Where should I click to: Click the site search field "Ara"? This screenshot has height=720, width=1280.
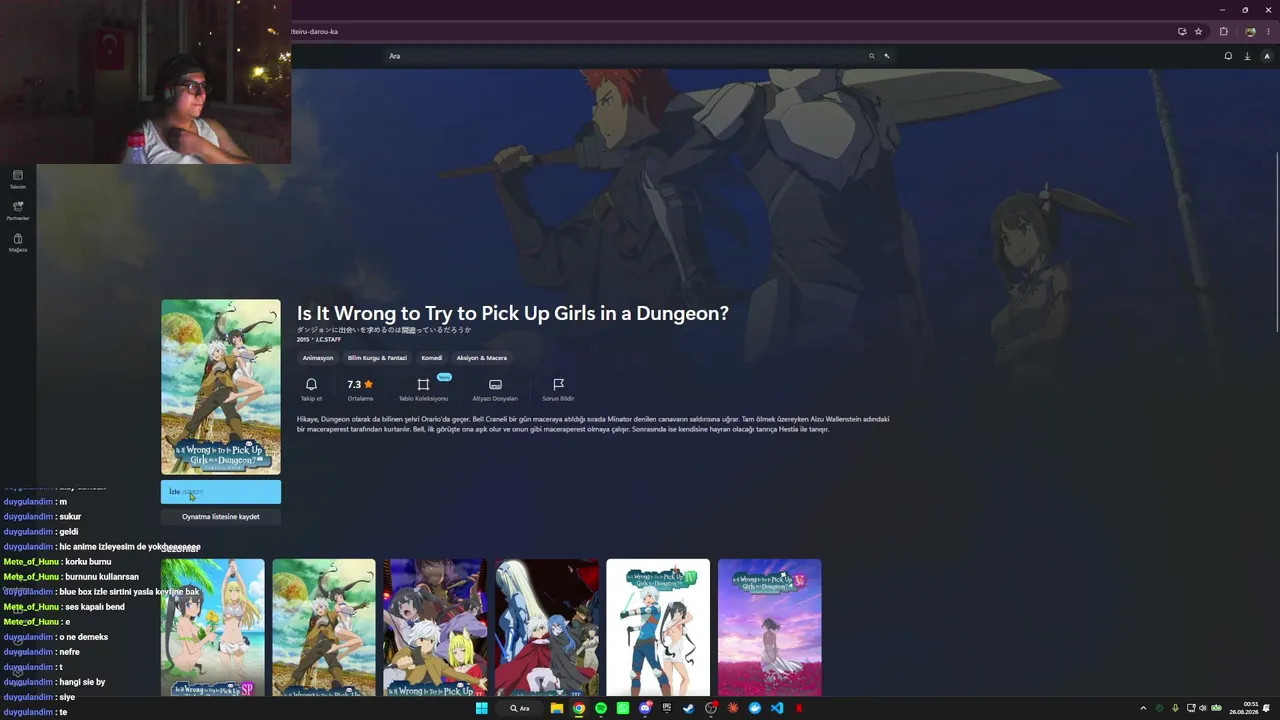630,56
